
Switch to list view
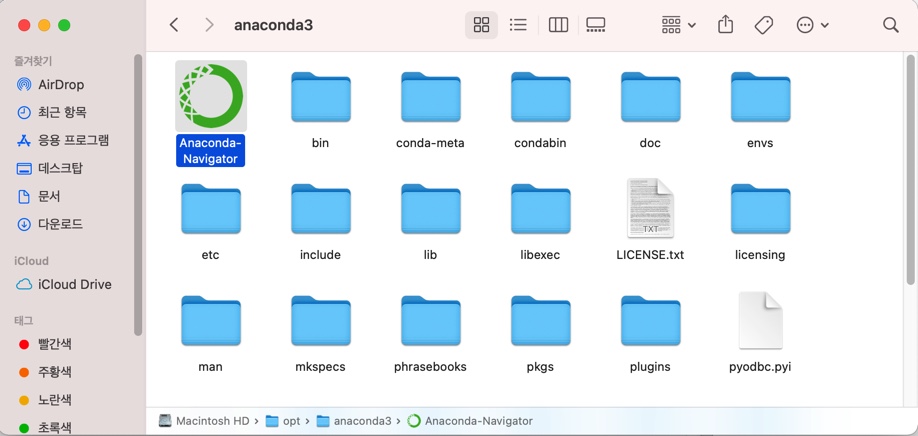pyautogui.click(x=518, y=25)
